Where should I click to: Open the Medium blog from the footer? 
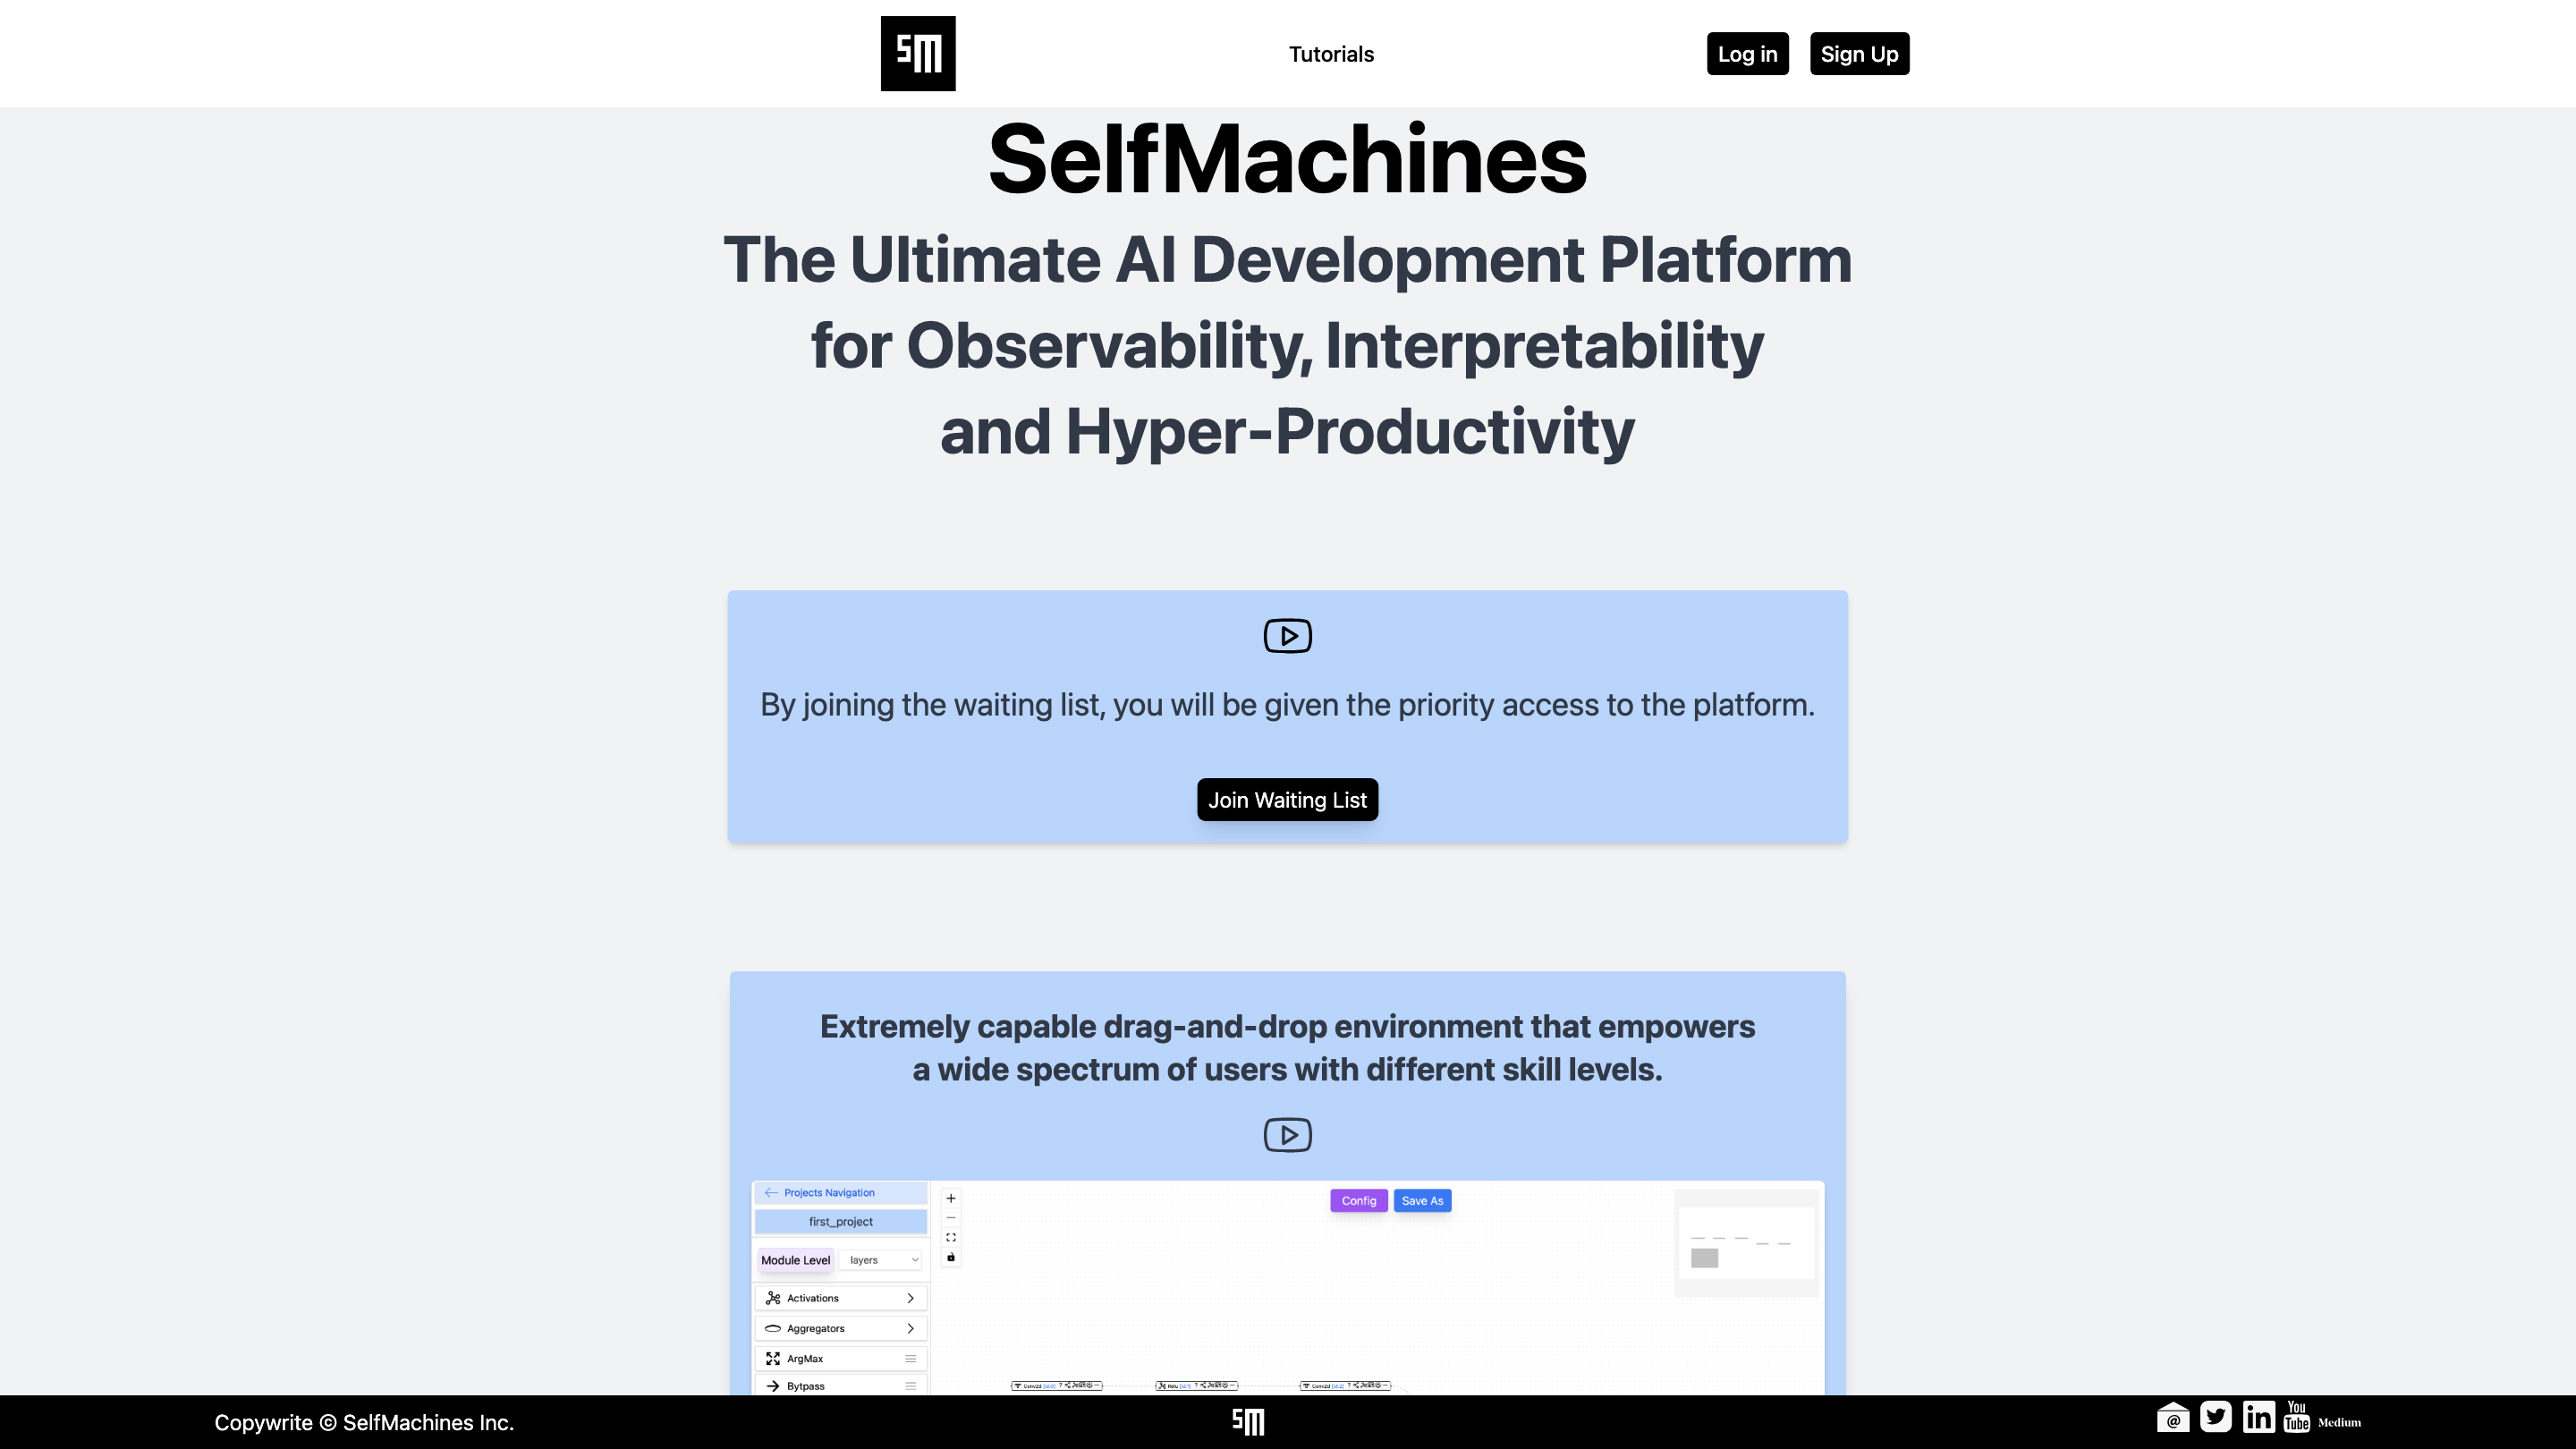click(2340, 1420)
